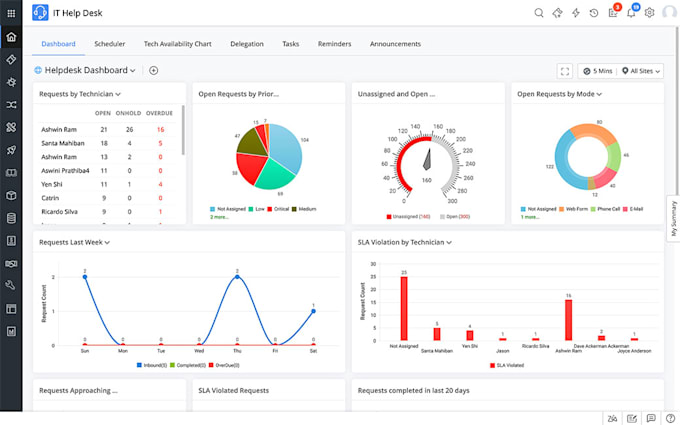Open CMDB database icon in sidebar
This screenshot has height=425, width=680.
[x=11, y=218]
